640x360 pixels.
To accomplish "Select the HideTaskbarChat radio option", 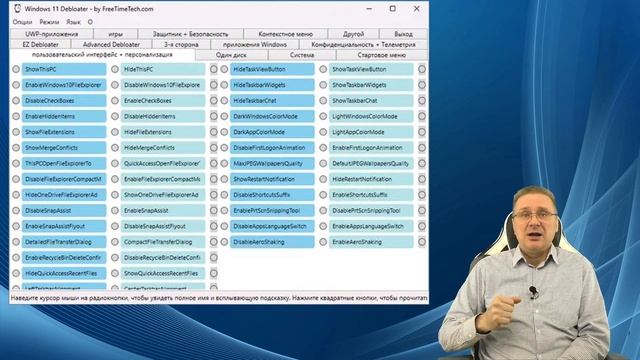I will 224,101.
